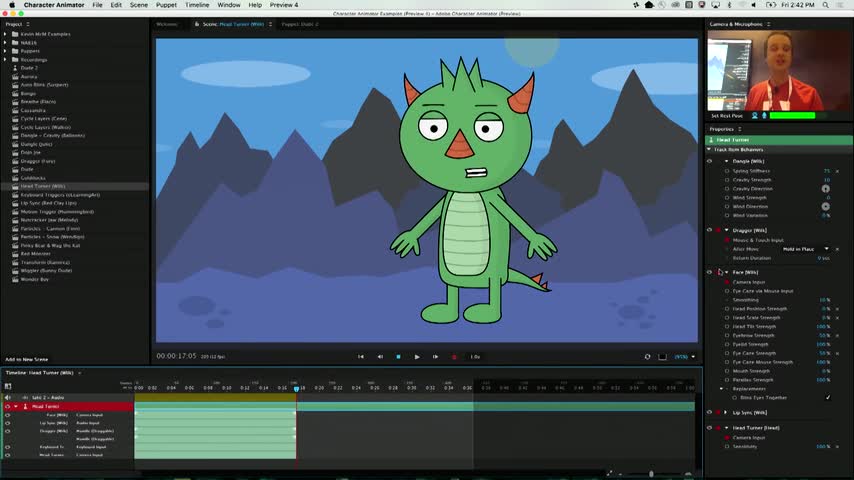854x480 pixels.
Task: Click the Bluetooth icon in the macOS menu bar
Action: pyautogui.click(x=729, y=5)
